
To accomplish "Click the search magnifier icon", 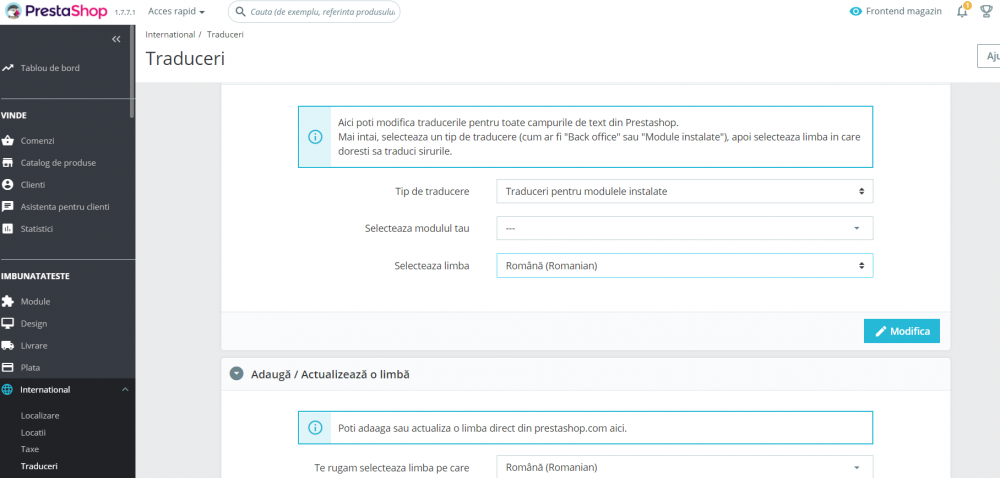I will [241, 11].
